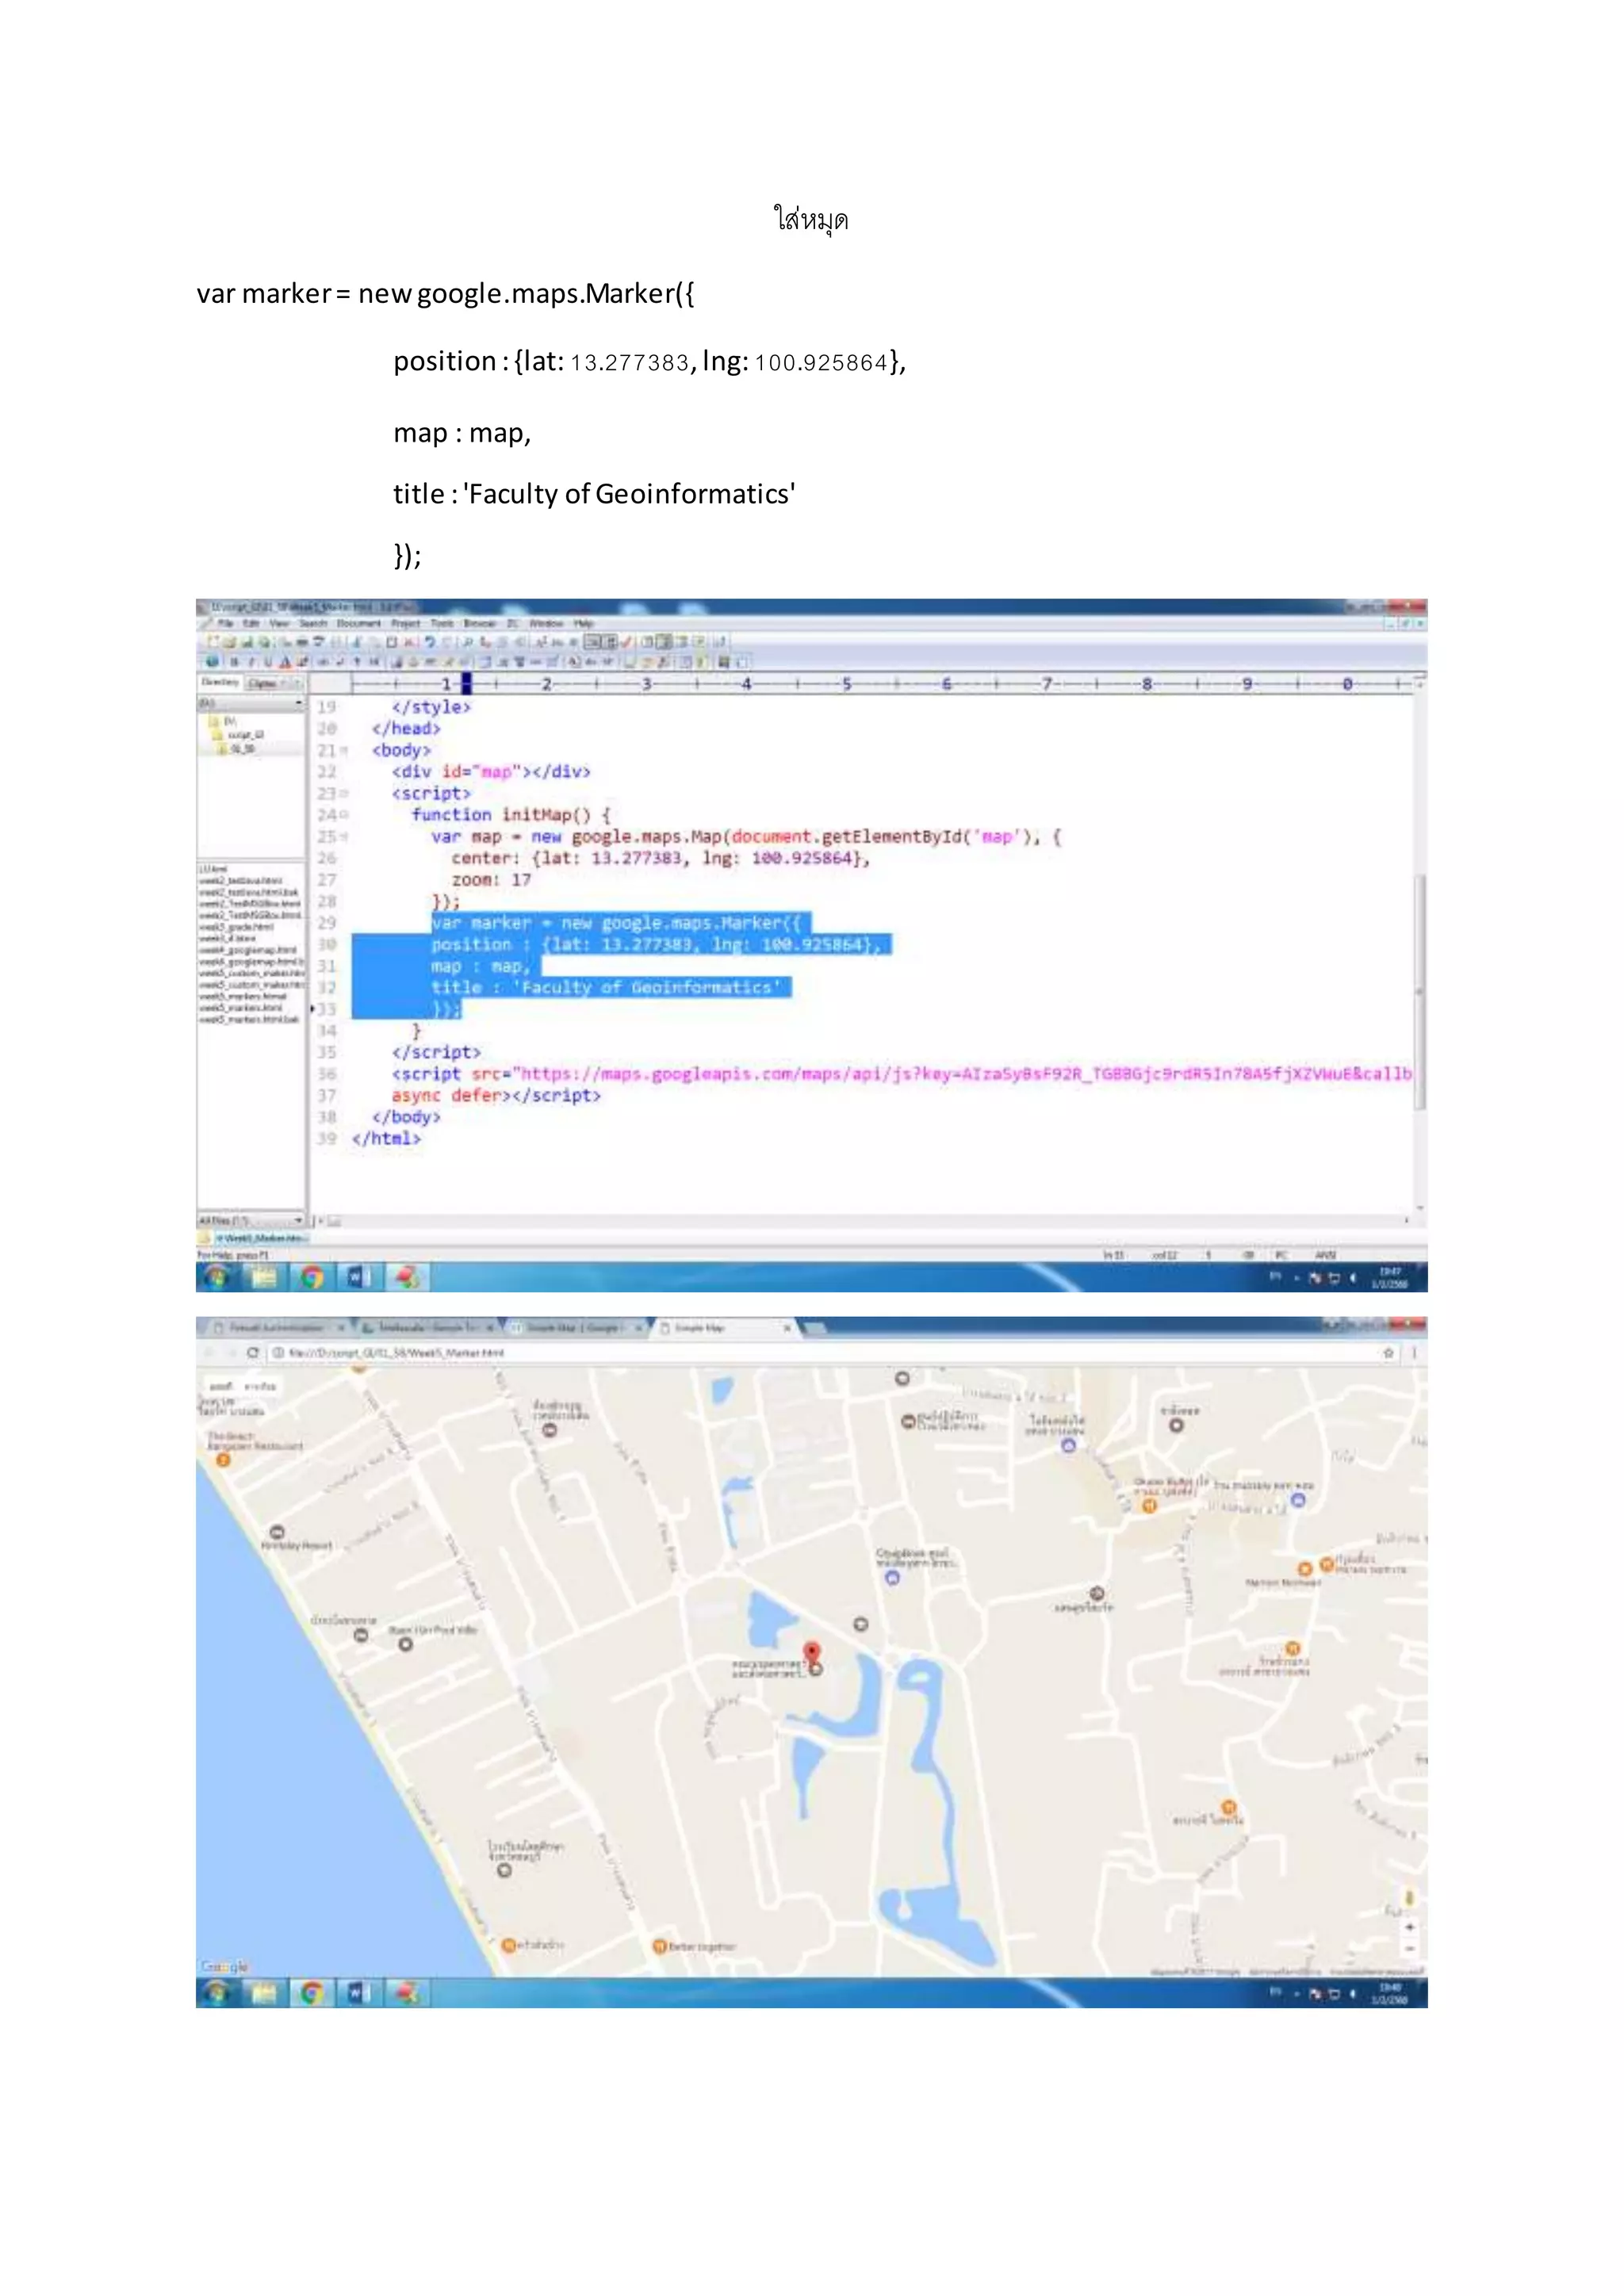The height and width of the screenshot is (2296, 1624).
Task: Click Word icon in map screenshot taskbar
Action: pos(358,1993)
